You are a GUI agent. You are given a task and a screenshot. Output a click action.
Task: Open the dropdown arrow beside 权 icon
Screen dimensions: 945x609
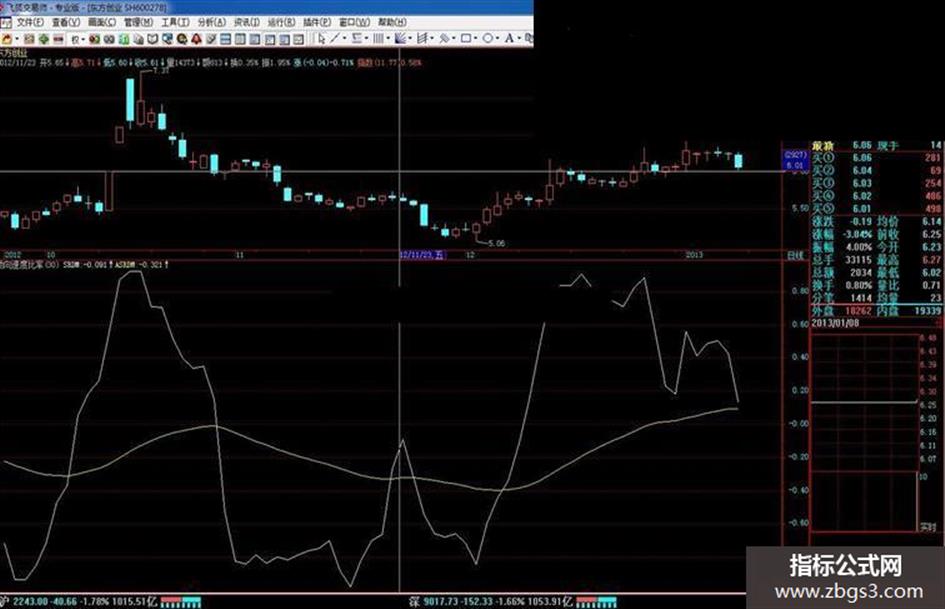tap(83, 39)
